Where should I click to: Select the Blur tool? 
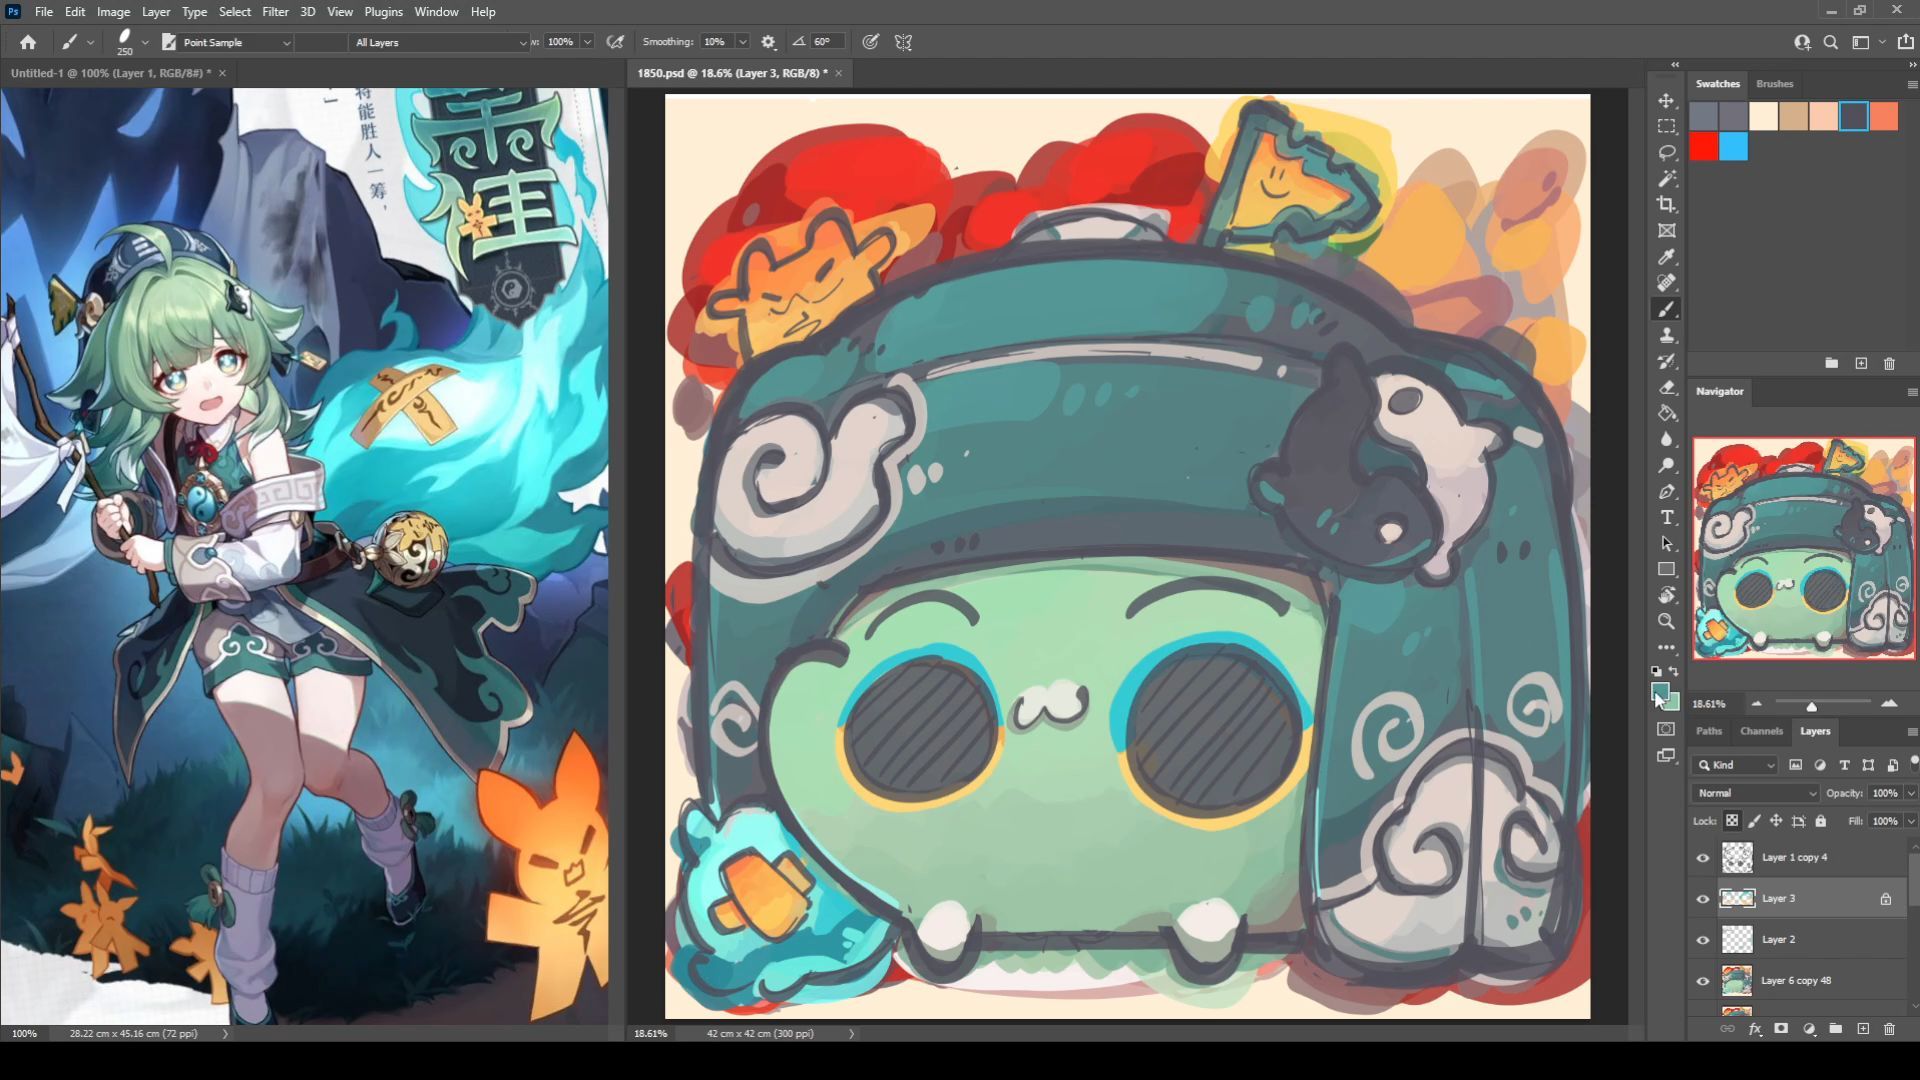pyautogui.click(x=1666, y=439)
